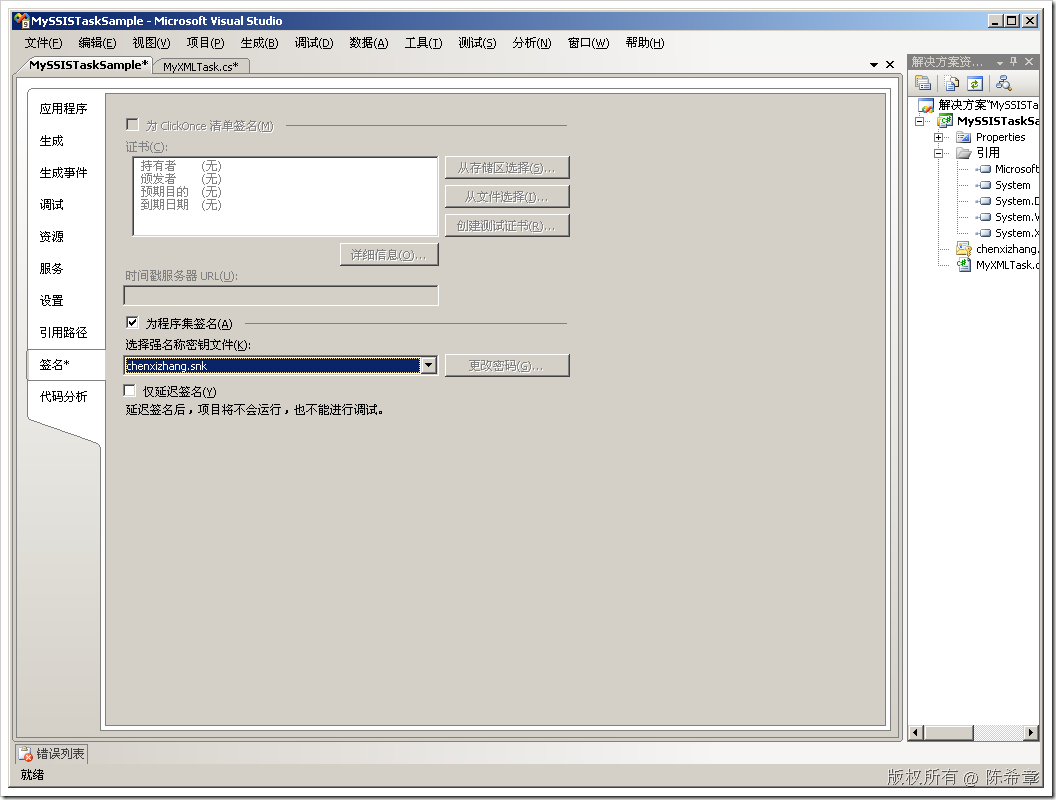Open Solution Explorer window position dropdown
This screenshot has width=1056, height=800.
pos(999,62)
